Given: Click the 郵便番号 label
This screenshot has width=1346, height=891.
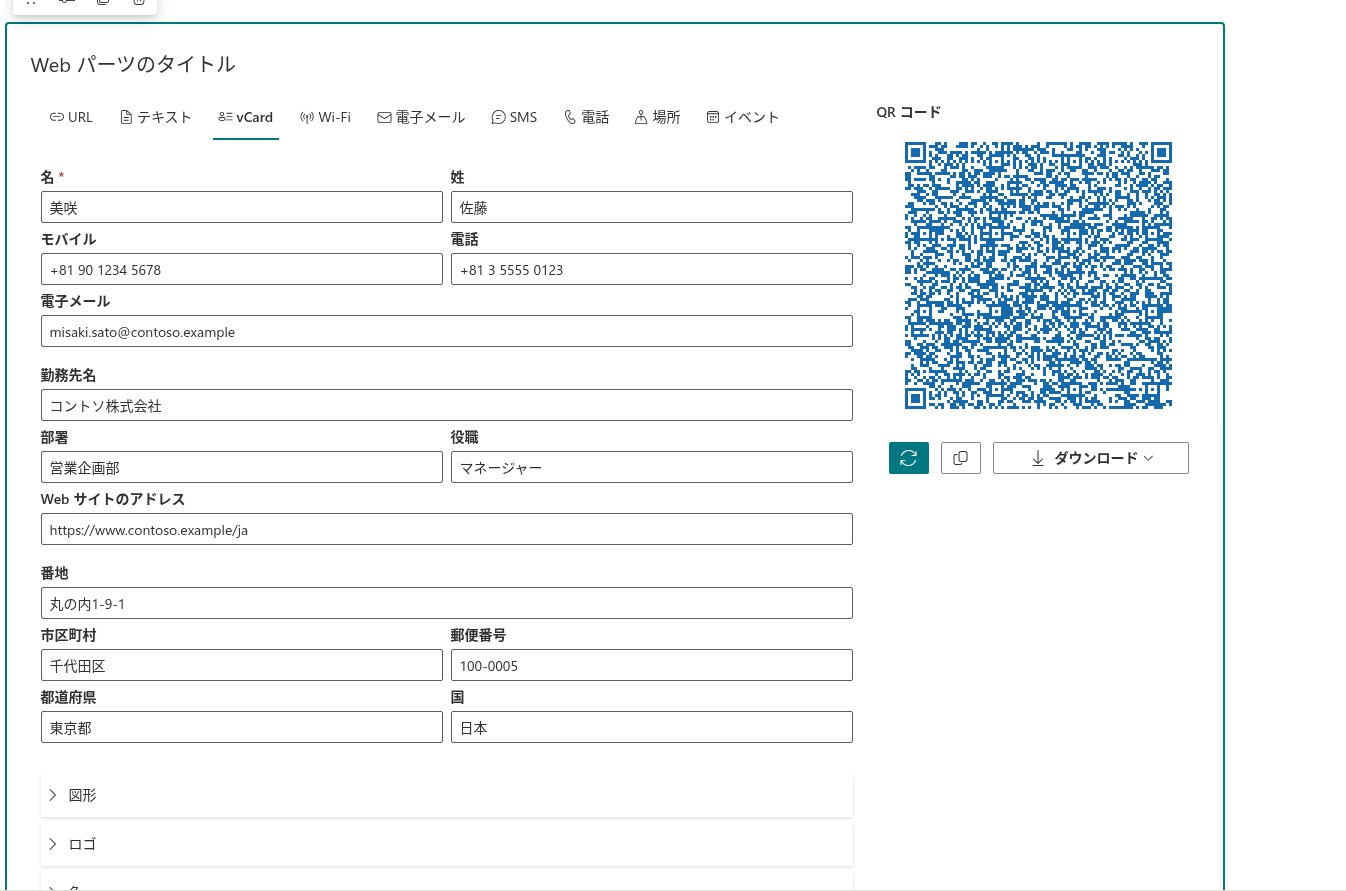Looking at the screenshot, I should coord(479,635).
